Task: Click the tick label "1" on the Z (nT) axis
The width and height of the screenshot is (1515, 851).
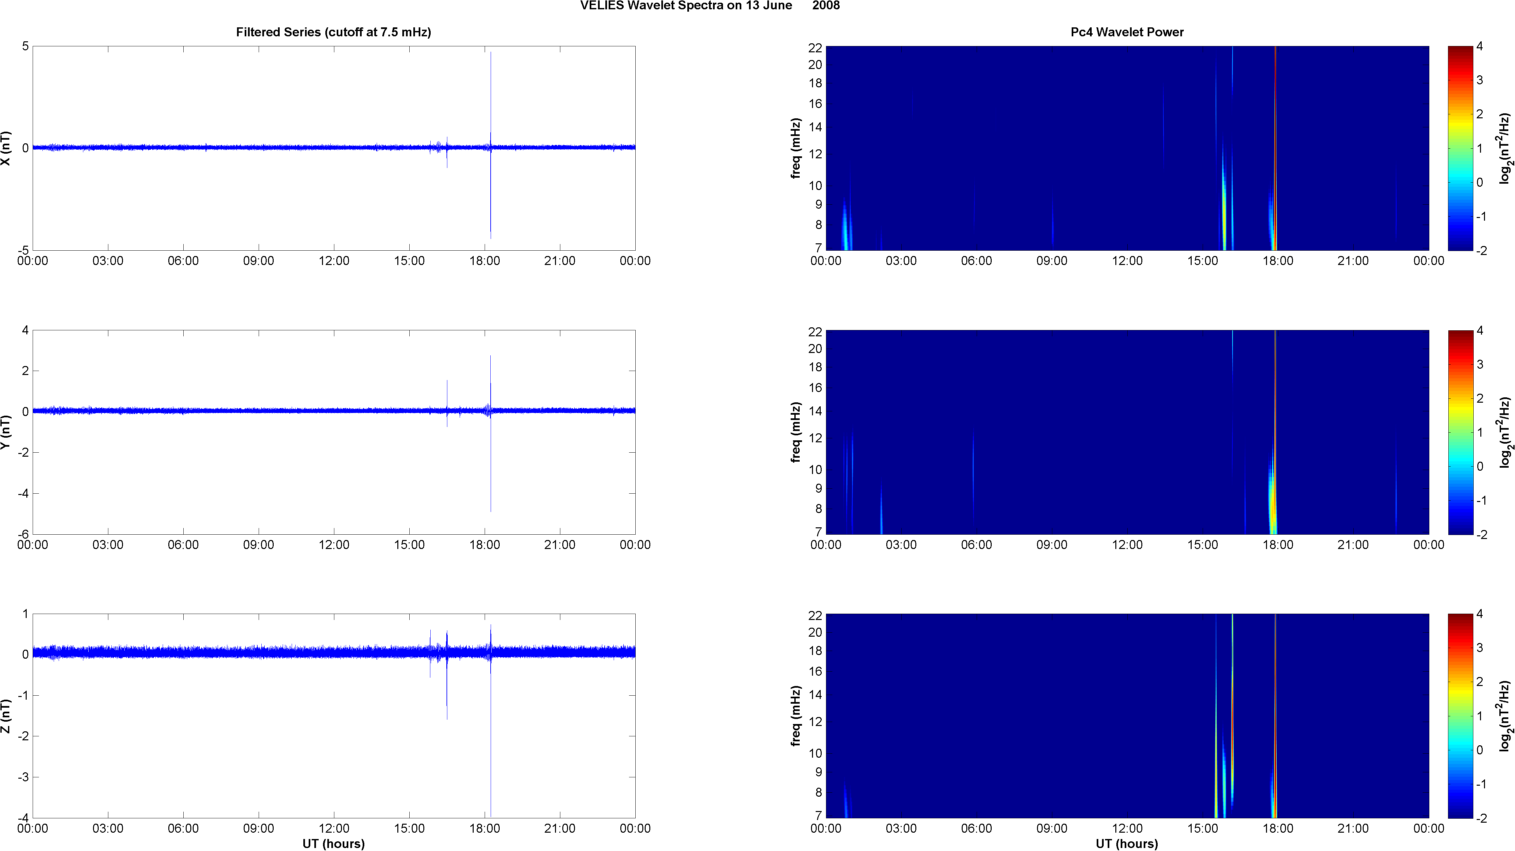Action: [x=25, y=614]
